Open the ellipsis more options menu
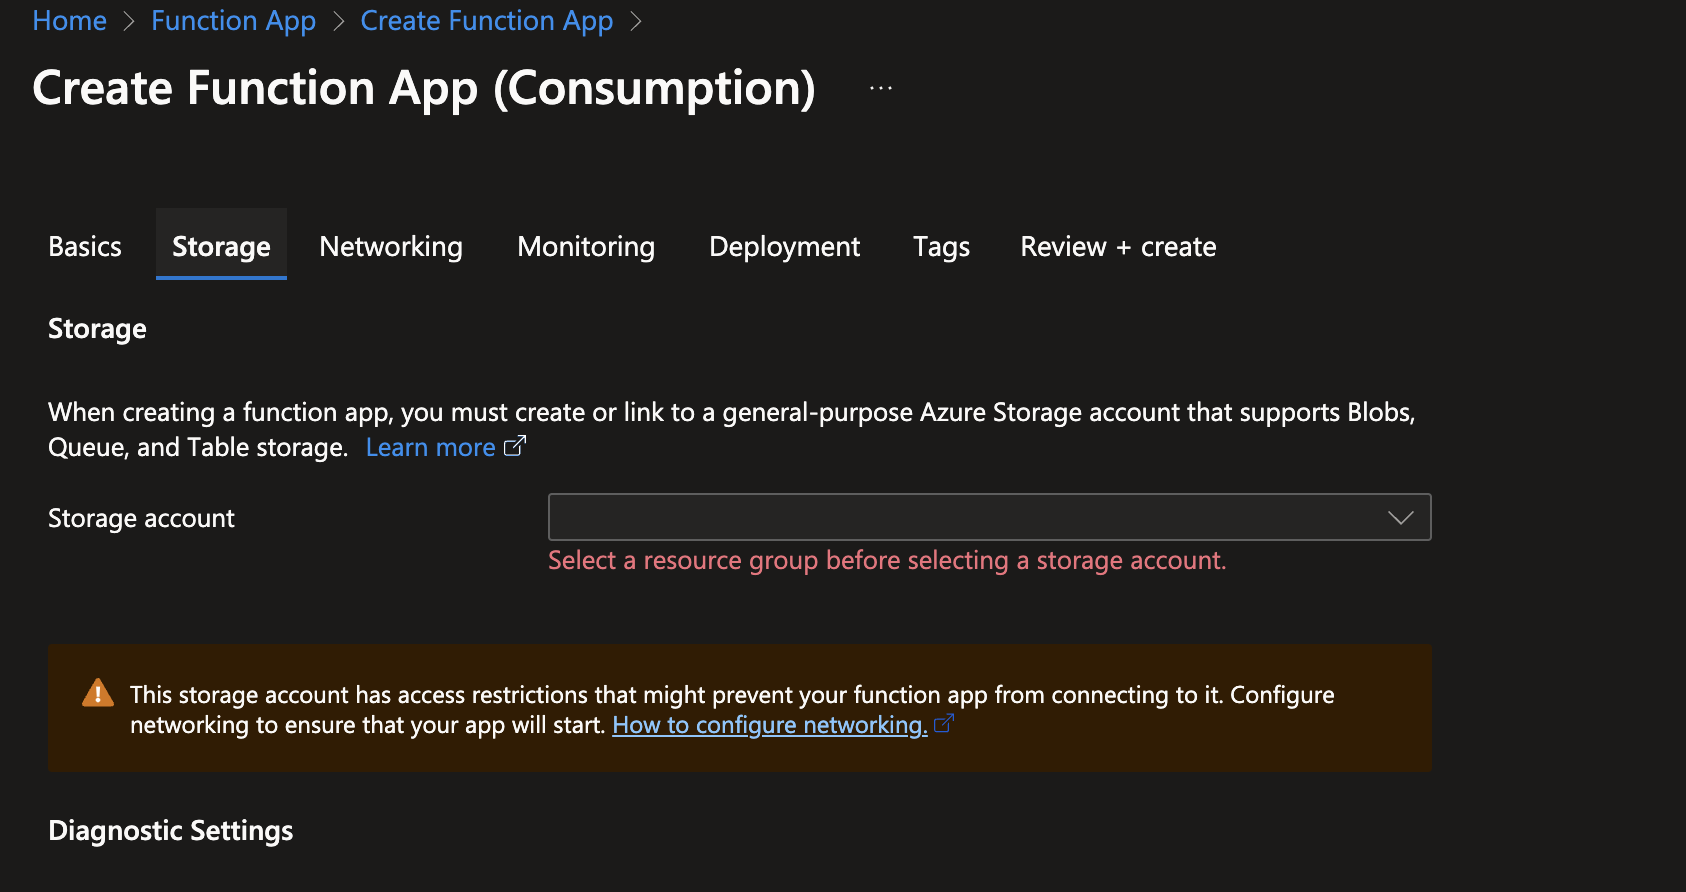This screenshot has width=1686, height=892. pos(880,89)
